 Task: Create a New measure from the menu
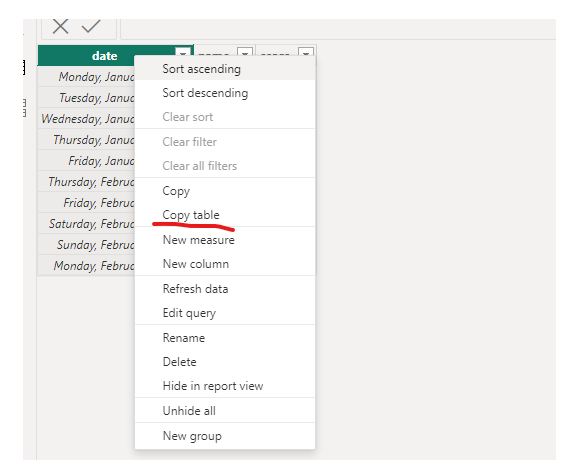click(225, 240)
